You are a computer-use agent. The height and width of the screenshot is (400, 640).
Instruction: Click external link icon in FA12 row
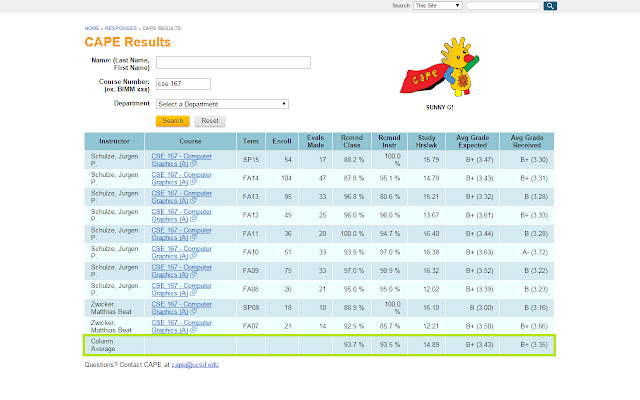click(192, 219)
